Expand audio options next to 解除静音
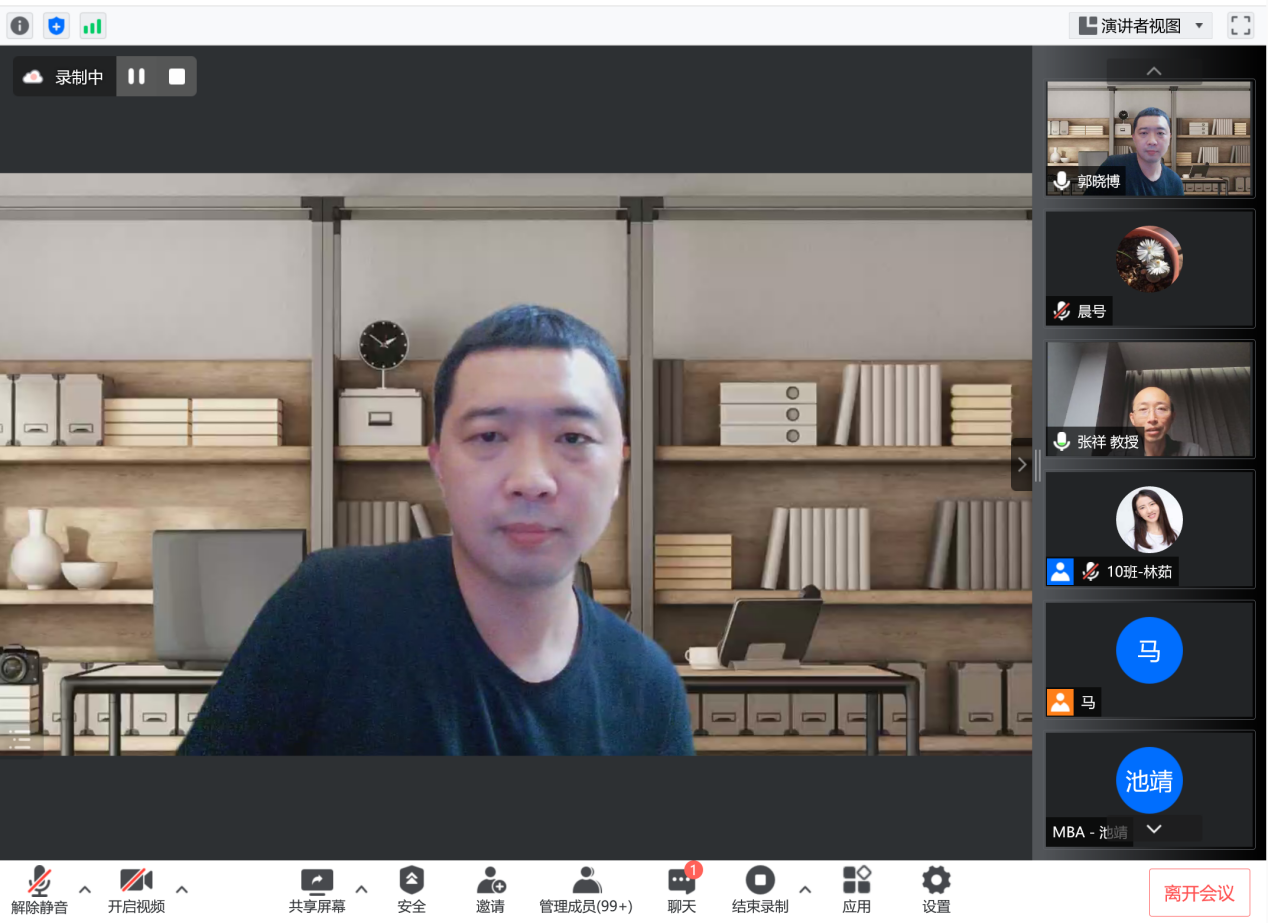This screenshot has height=923, width=1268. [85, 889]
